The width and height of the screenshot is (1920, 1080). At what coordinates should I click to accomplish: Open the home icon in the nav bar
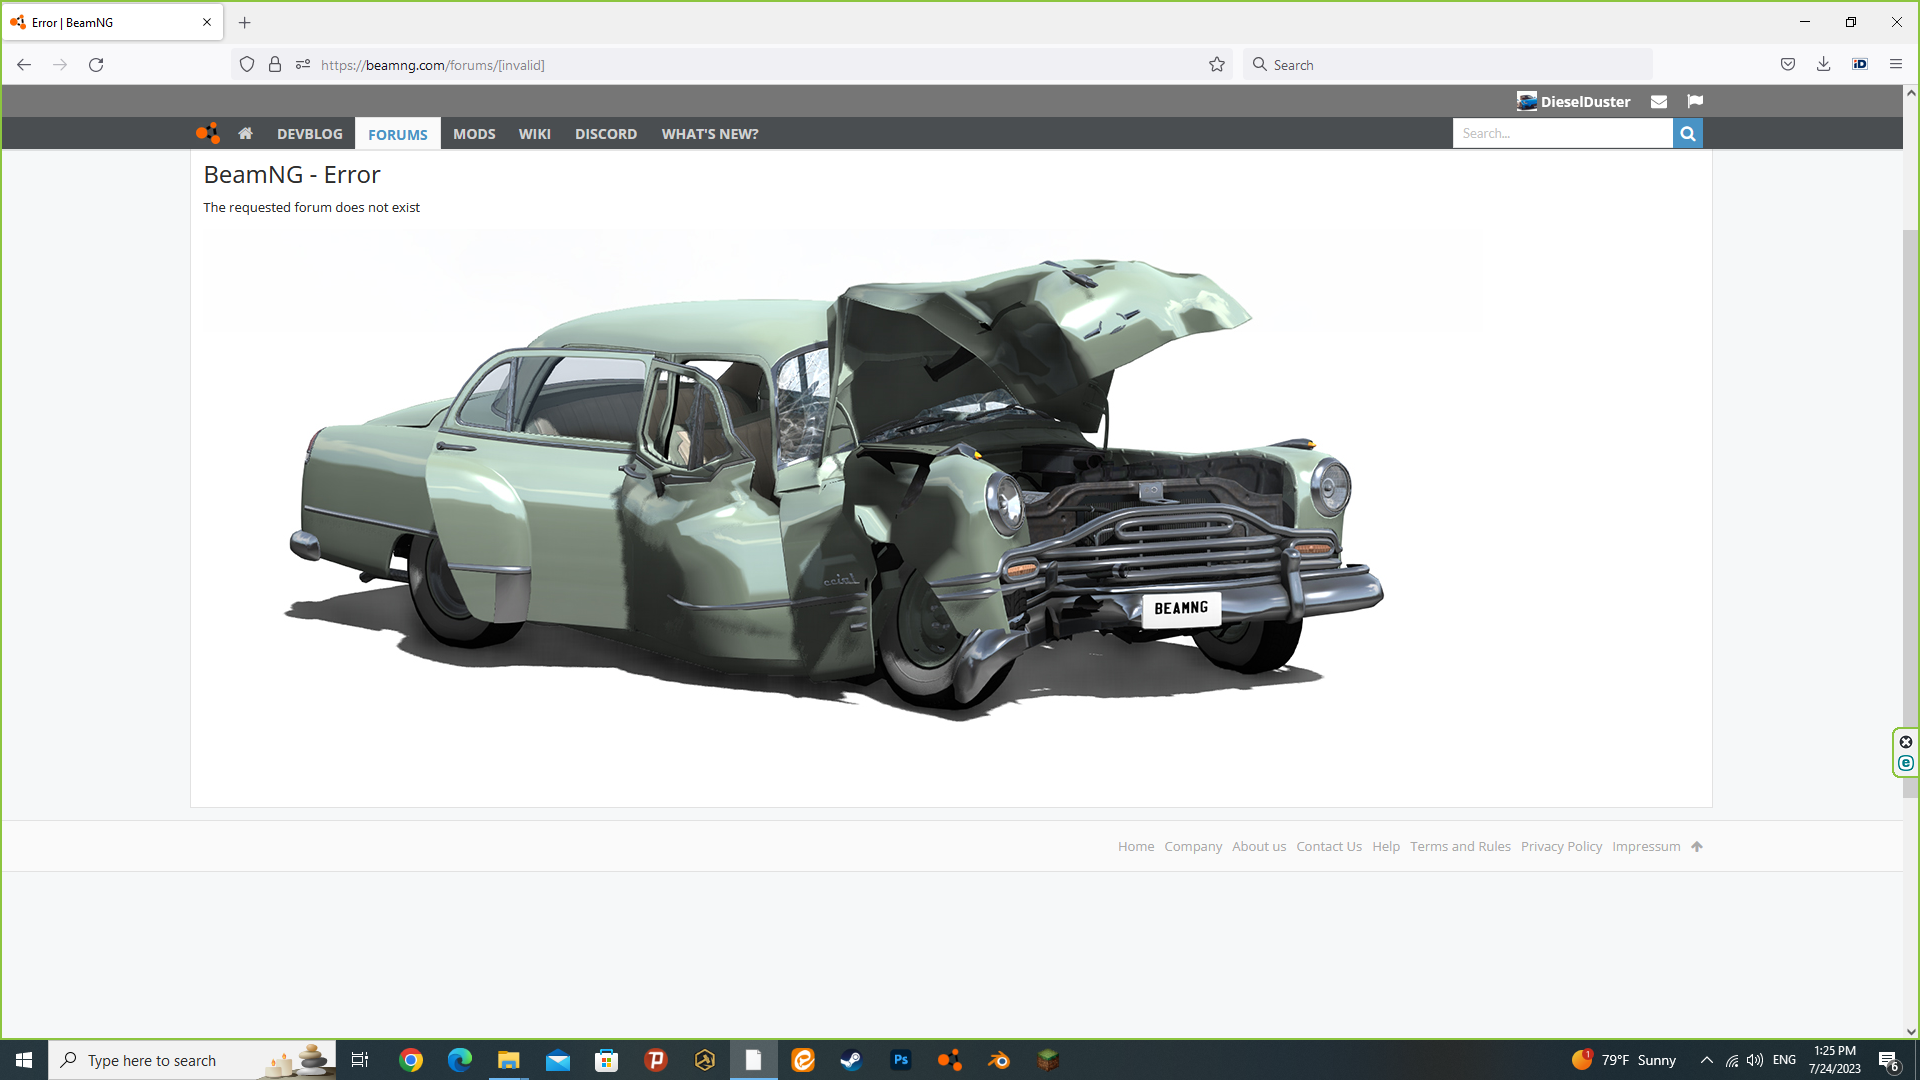245,133
